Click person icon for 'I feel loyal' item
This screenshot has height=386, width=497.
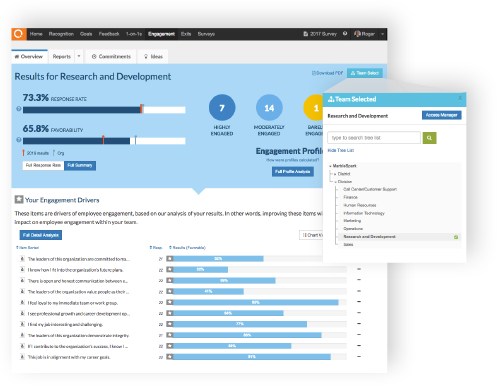[x=22, y=302]
